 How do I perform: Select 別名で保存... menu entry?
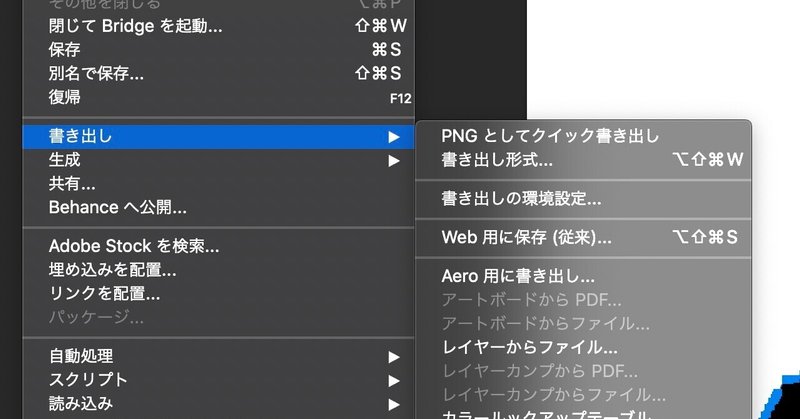218,73
